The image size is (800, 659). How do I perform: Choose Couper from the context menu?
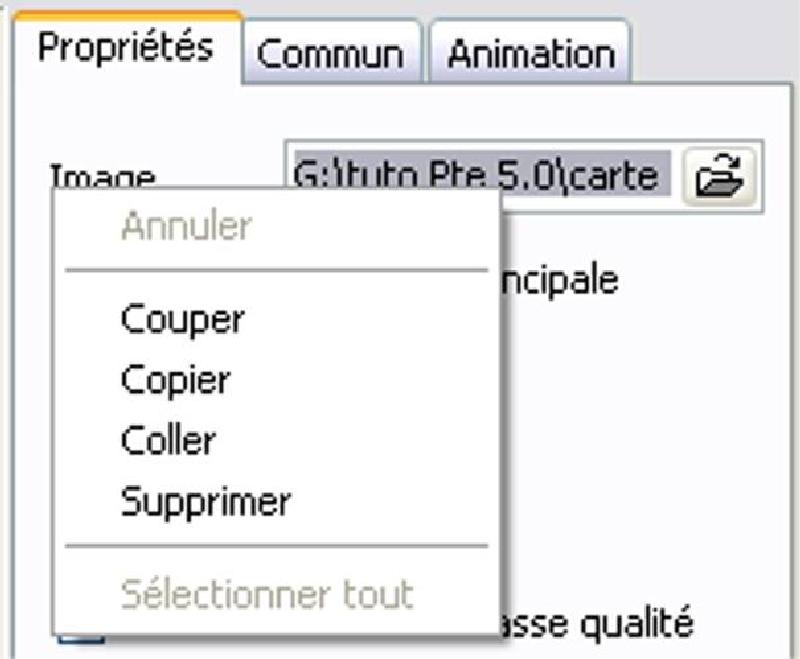[183, 320]
